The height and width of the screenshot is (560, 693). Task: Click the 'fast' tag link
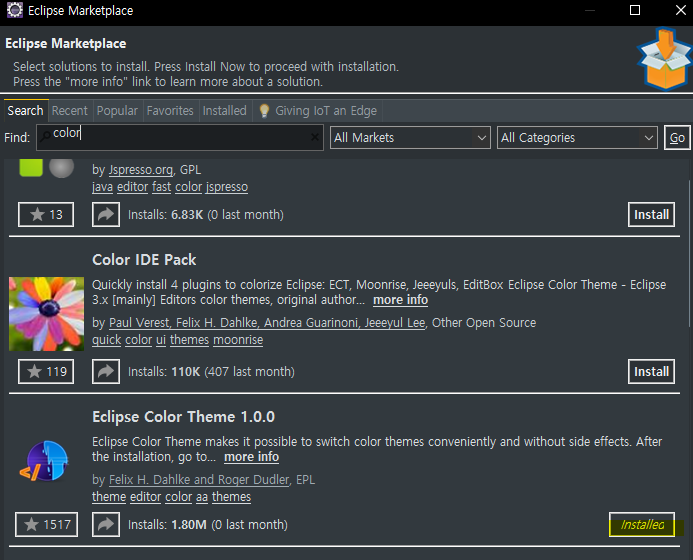coord(161,187)
